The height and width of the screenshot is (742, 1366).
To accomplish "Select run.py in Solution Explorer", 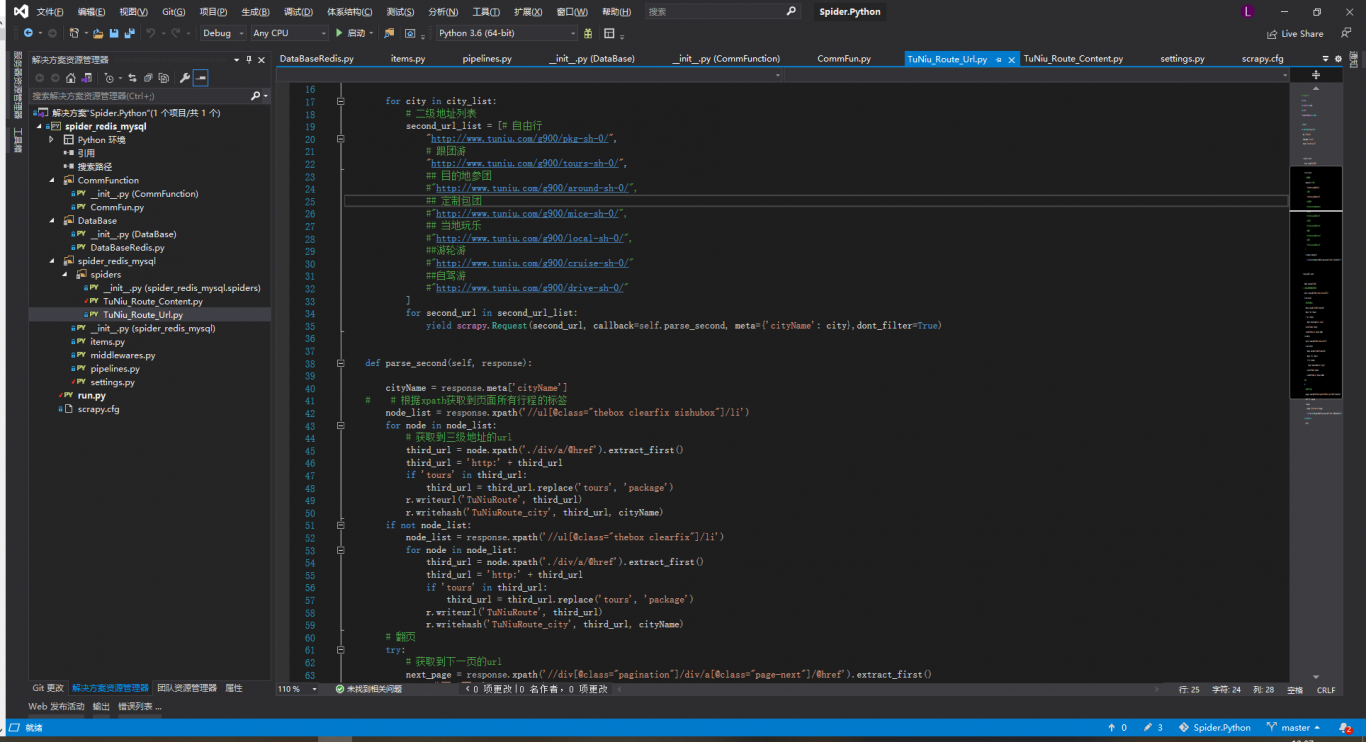I will (91, 395).
